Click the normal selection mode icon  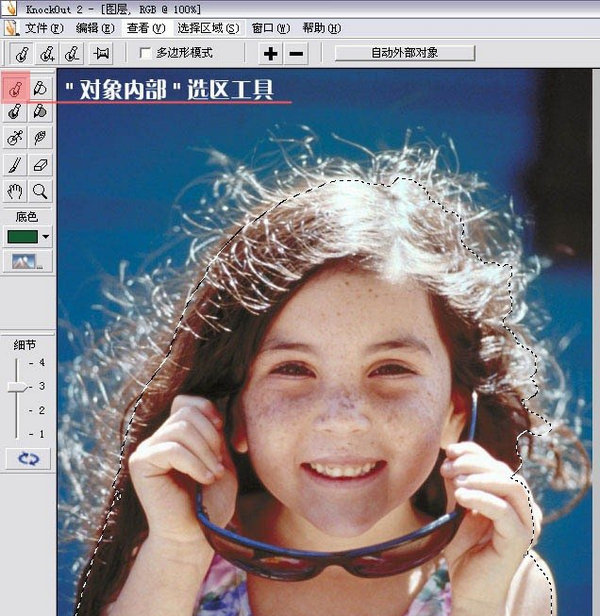(x=22, y=53)
